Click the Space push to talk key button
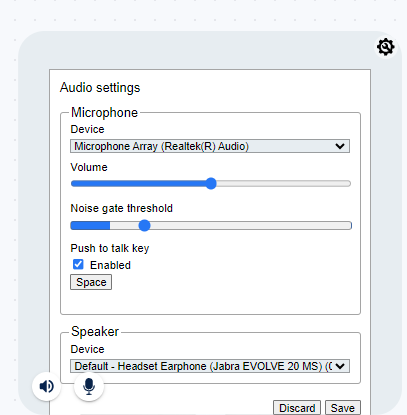The height and width of the screenshot is (415, 407). click(91, 282)
